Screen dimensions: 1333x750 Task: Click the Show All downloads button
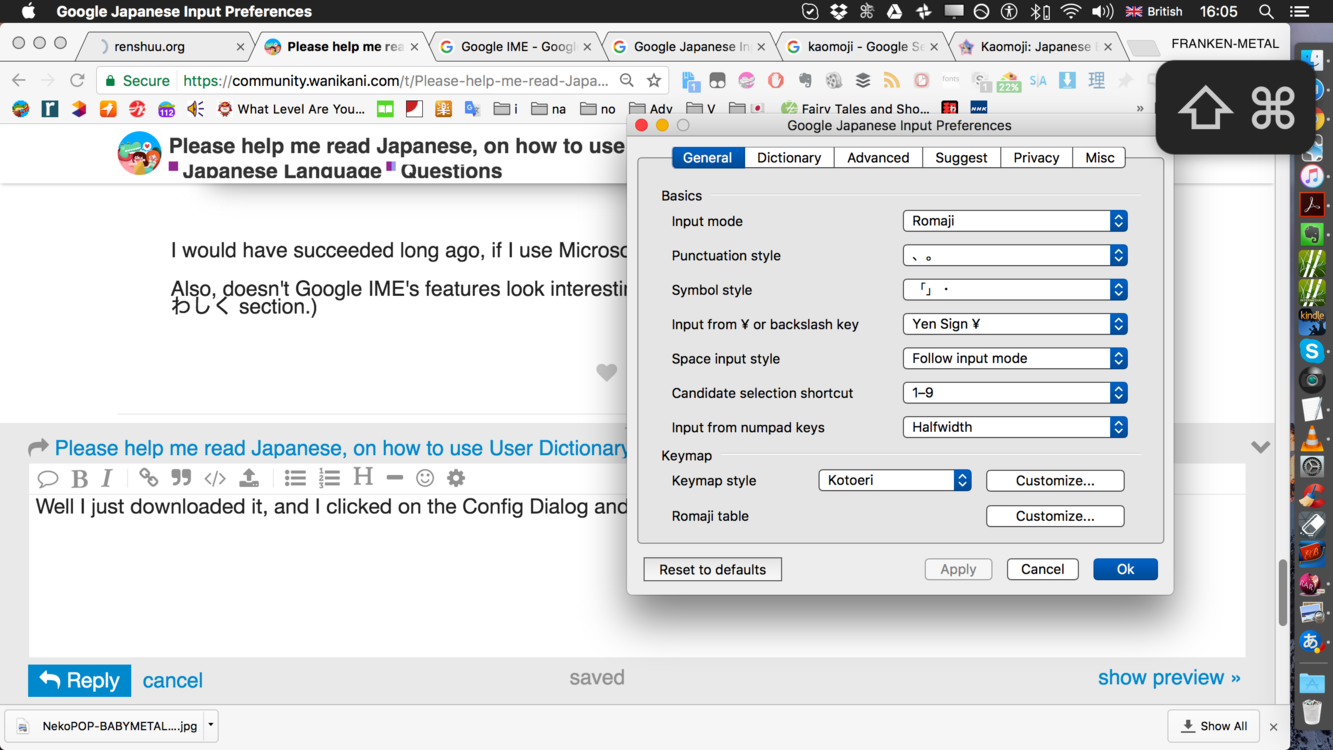point(1214,726)
